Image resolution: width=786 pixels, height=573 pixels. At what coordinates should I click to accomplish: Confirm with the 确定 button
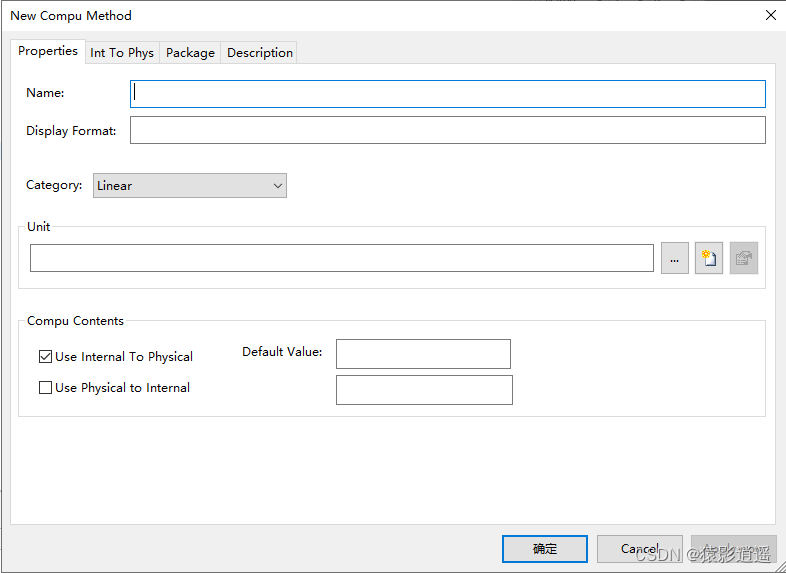tap(545, 549)
